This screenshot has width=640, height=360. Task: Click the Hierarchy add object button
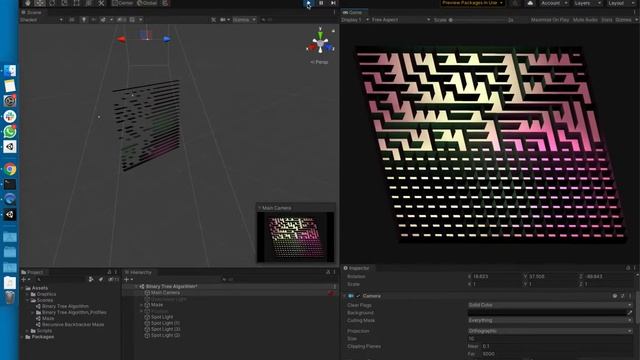point(129,280)
